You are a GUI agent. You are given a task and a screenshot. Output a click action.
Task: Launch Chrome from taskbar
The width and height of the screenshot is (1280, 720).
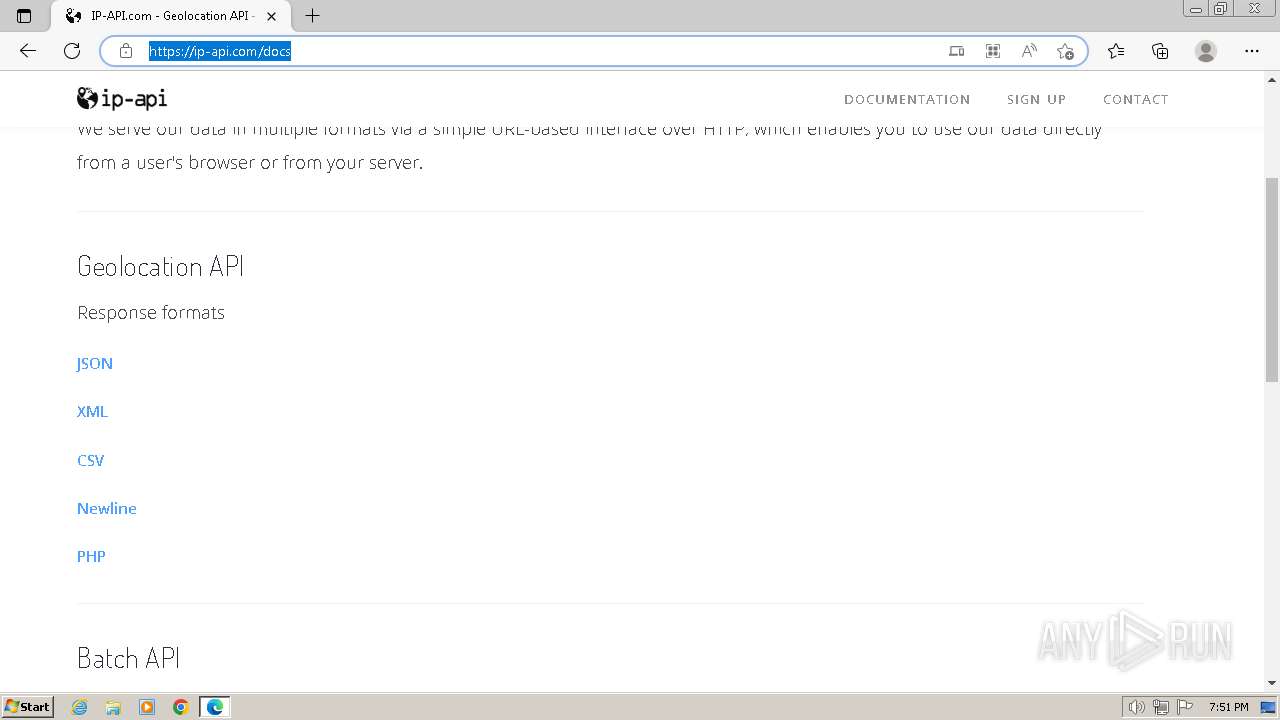pos(181,707)
